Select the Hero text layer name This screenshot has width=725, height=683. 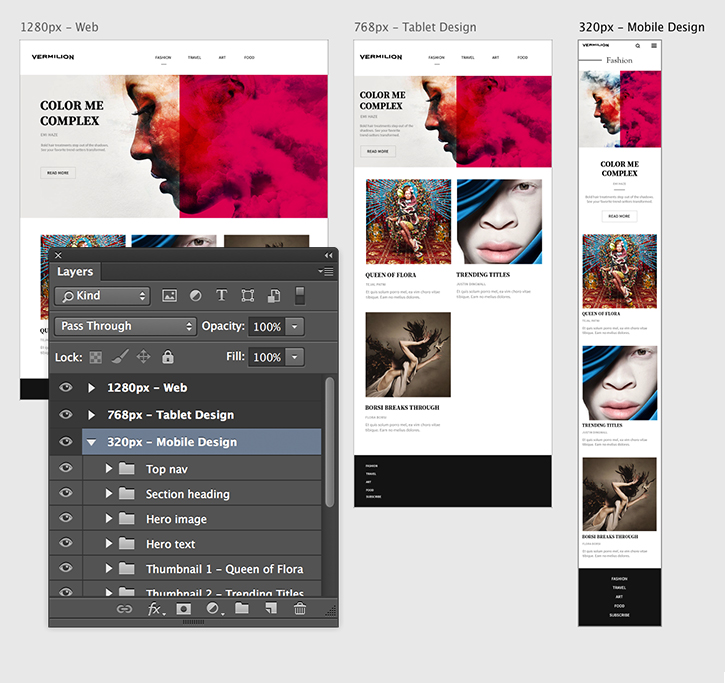(x=171, y=544)
